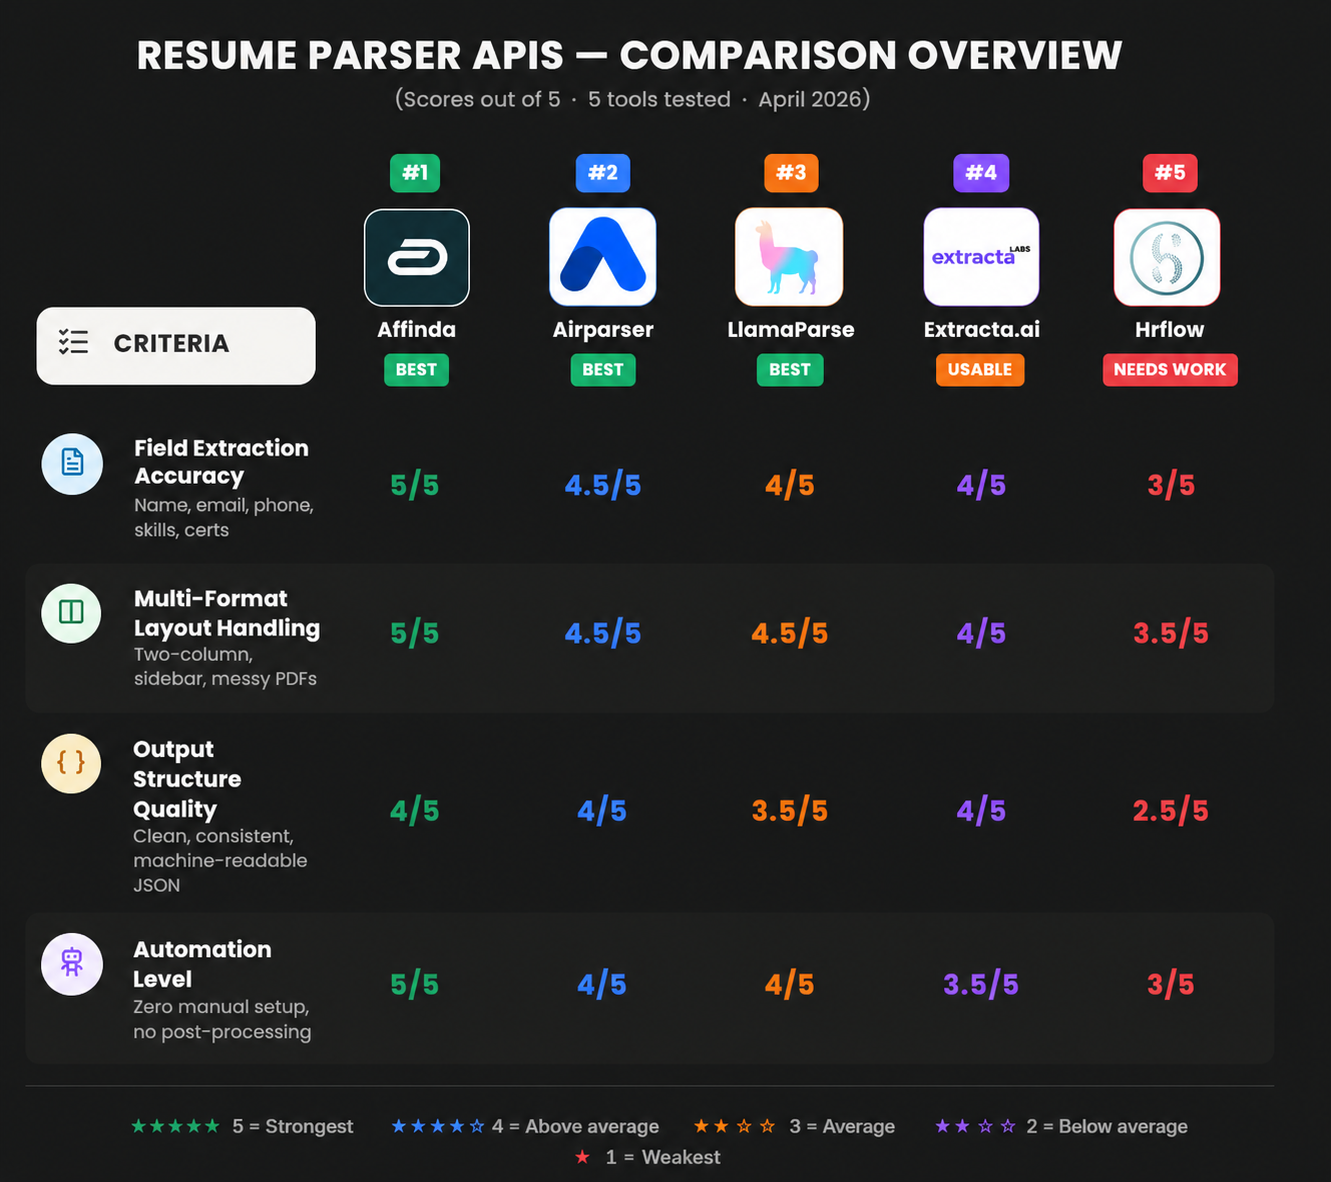Select the LlamaParse llama logo
The width and height of the screenshot is (1331, 1182).
(789, 257)
